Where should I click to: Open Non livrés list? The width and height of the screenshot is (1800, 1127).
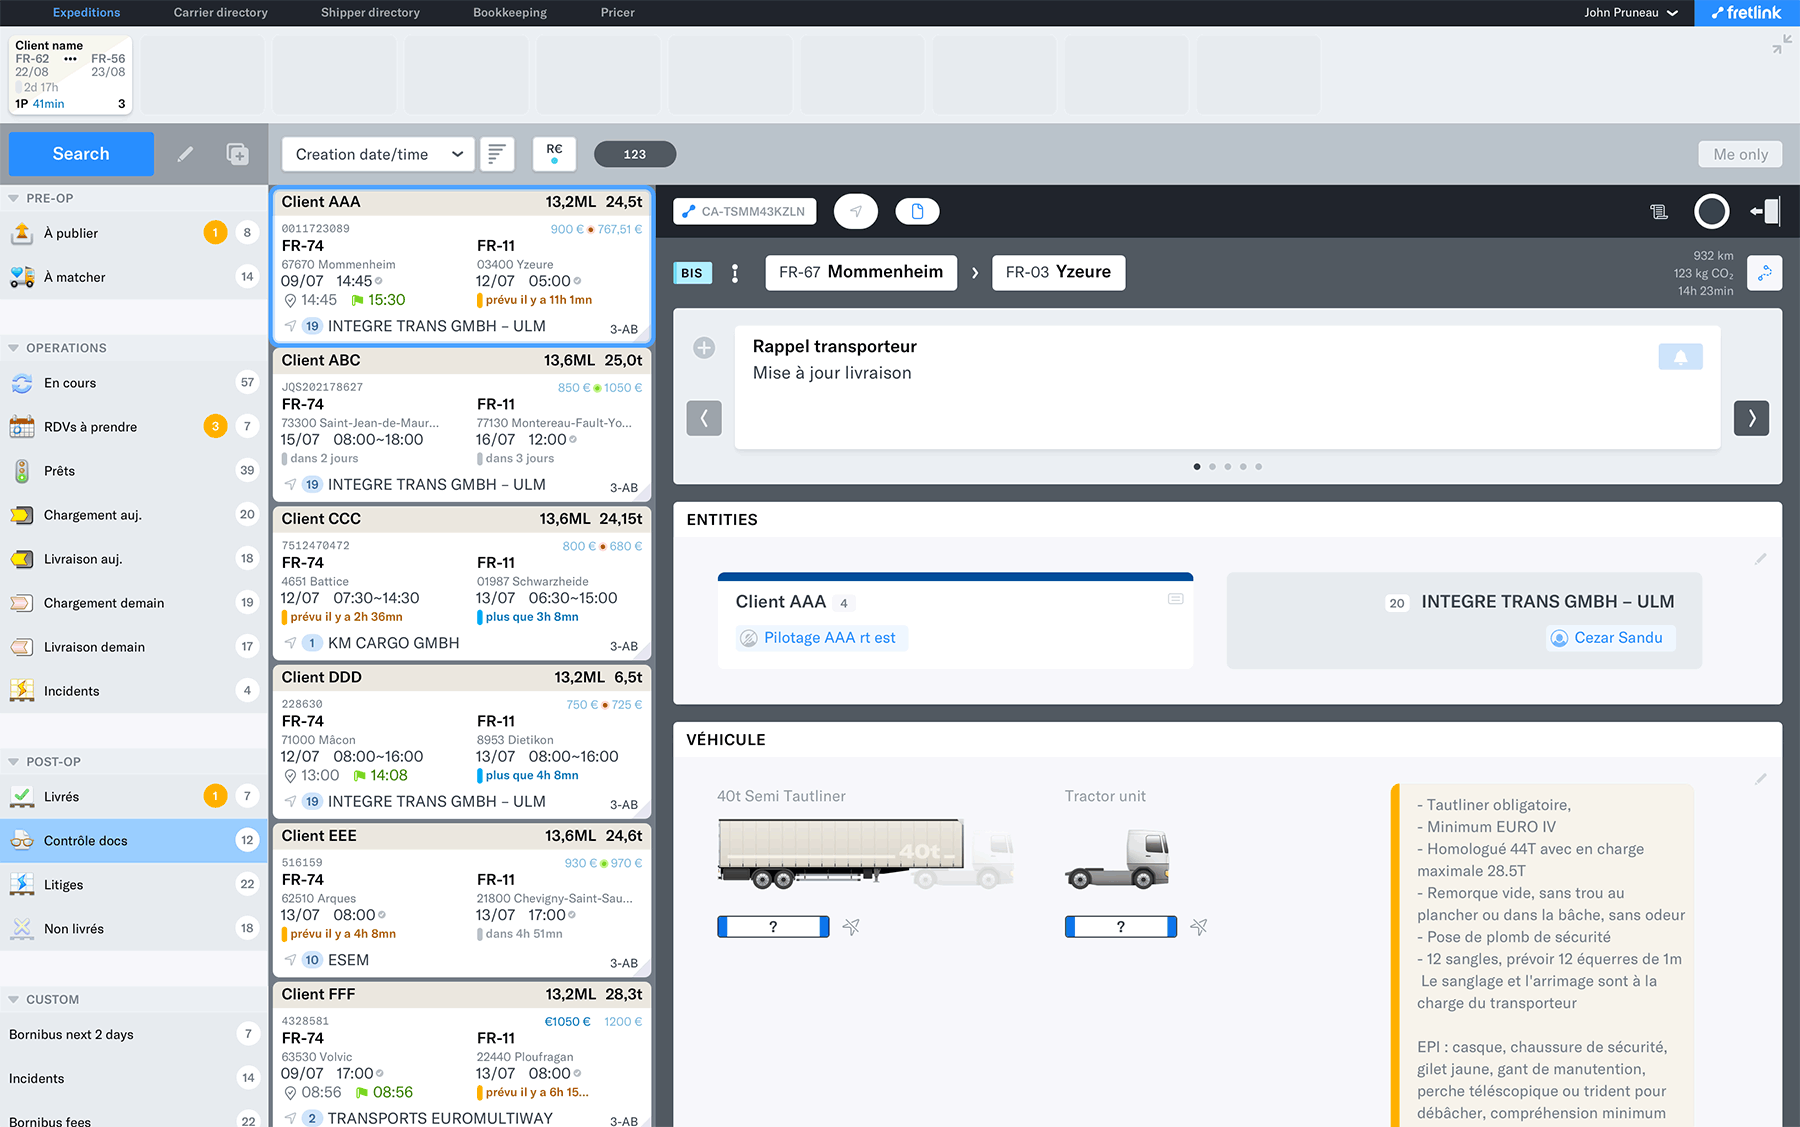134,929
